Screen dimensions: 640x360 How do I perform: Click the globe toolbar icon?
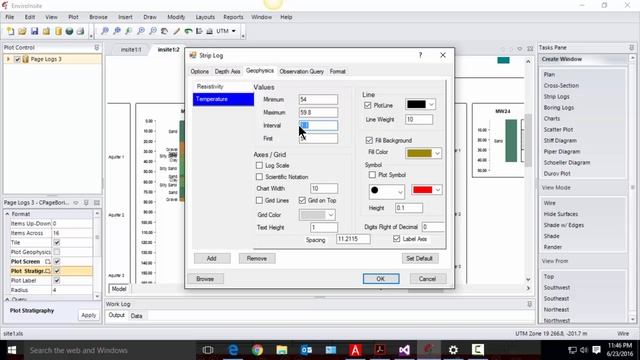click(69, 31)
